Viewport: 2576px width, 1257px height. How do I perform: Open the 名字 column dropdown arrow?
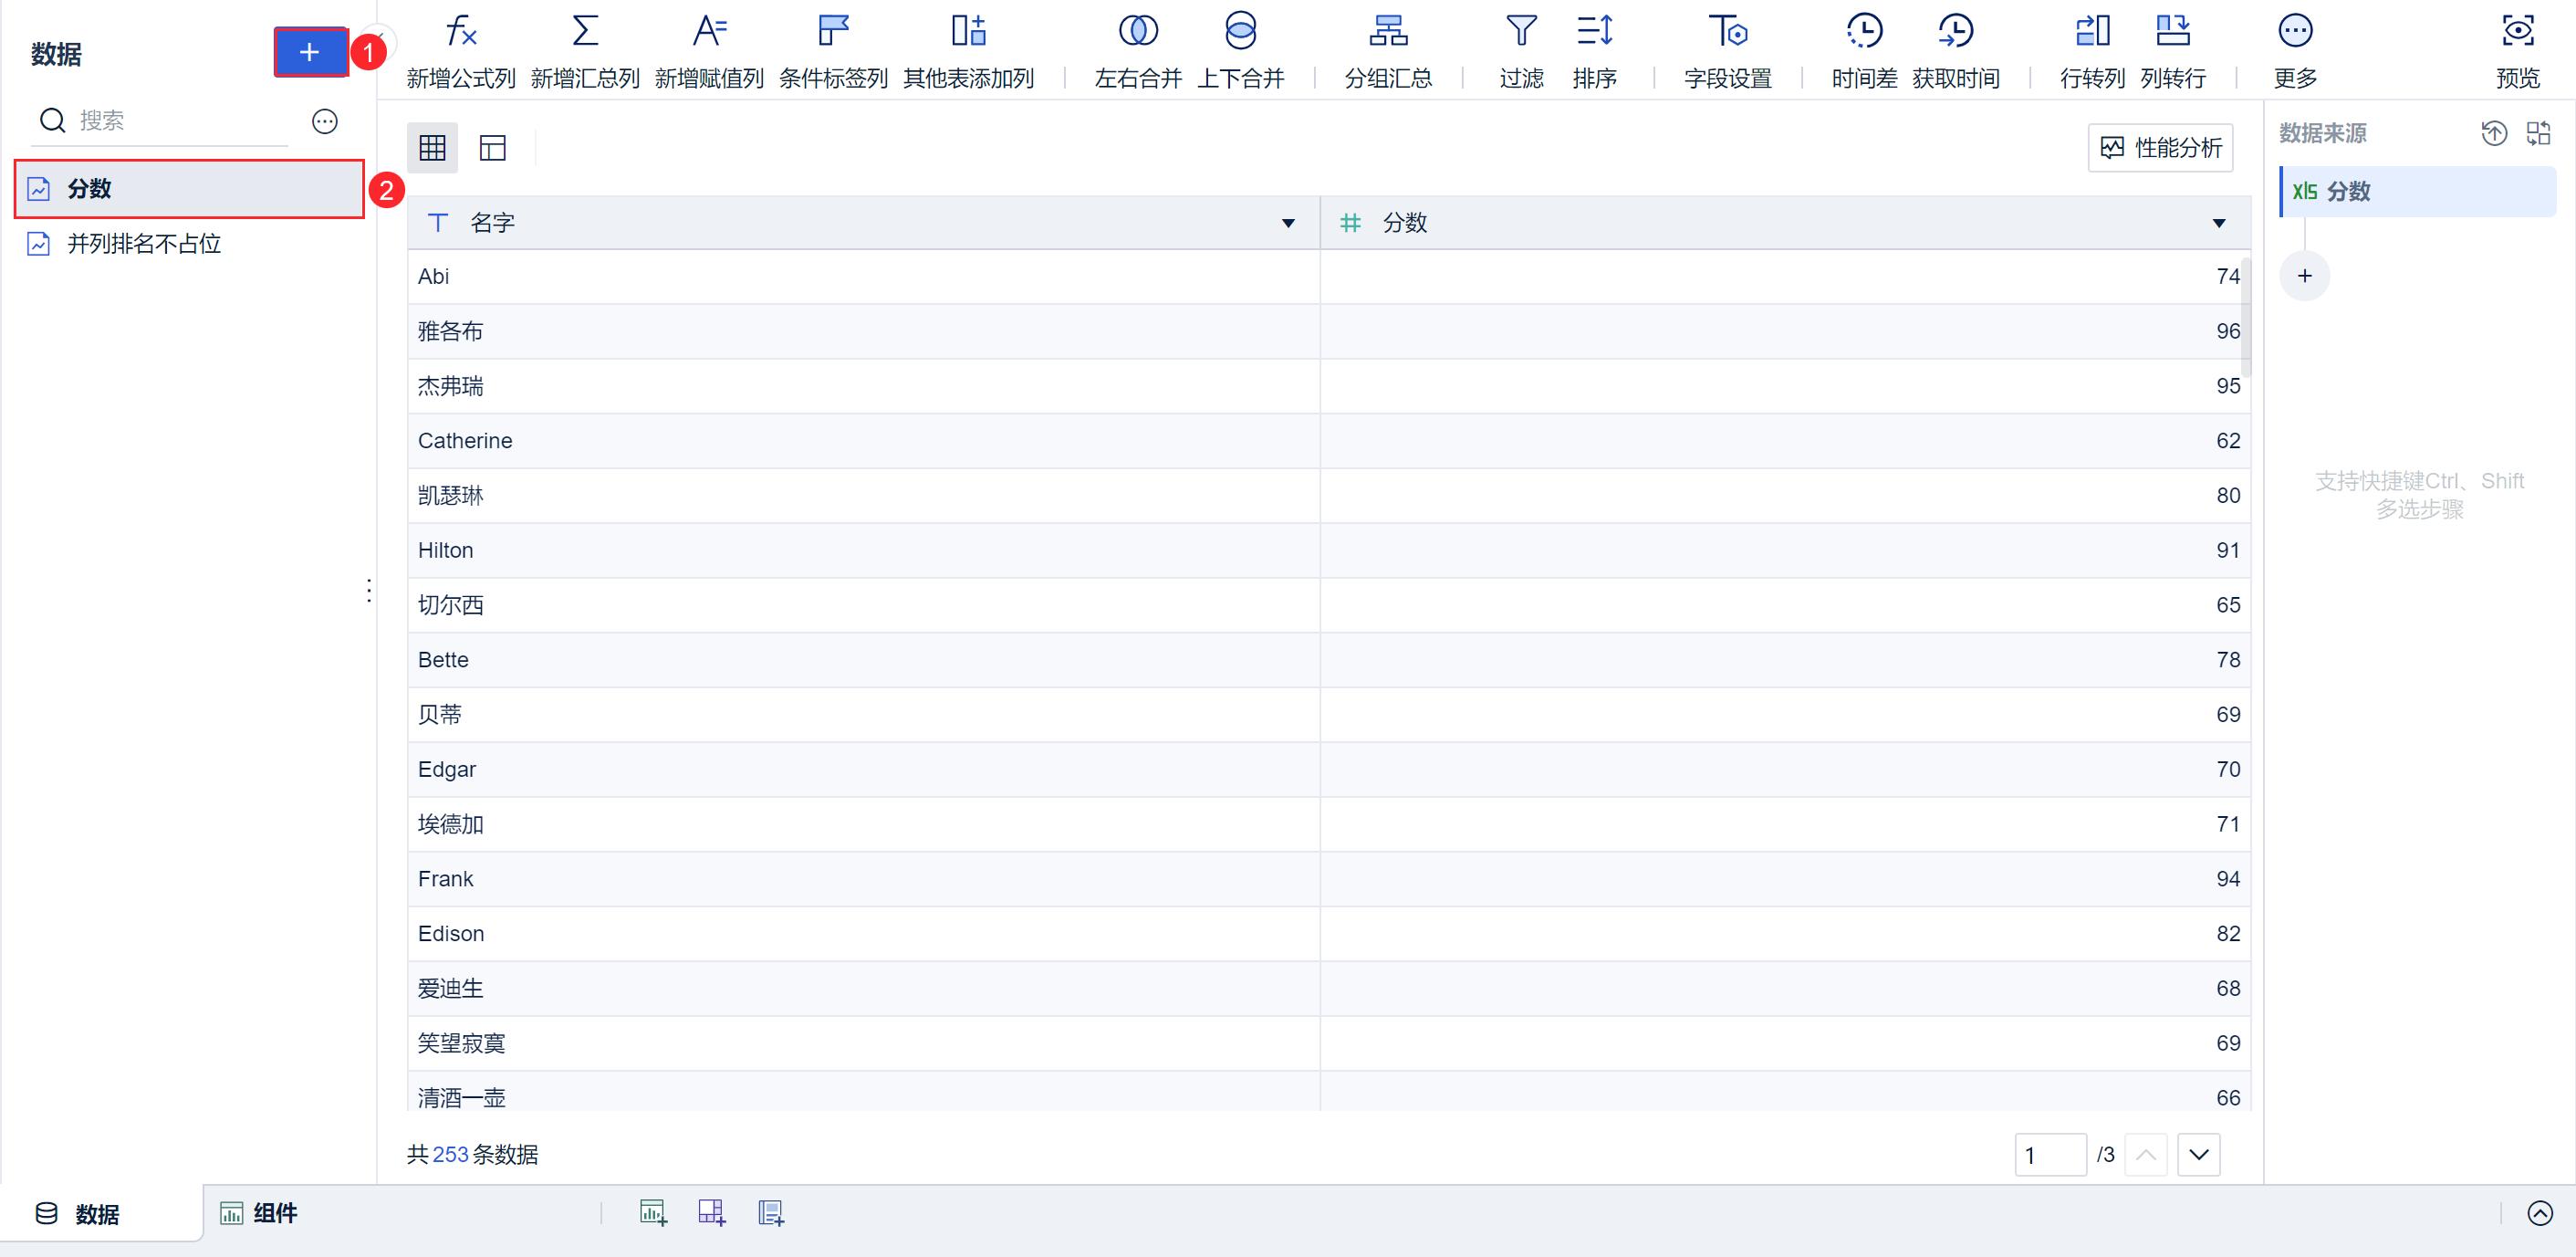click(x=1288, y=223)
